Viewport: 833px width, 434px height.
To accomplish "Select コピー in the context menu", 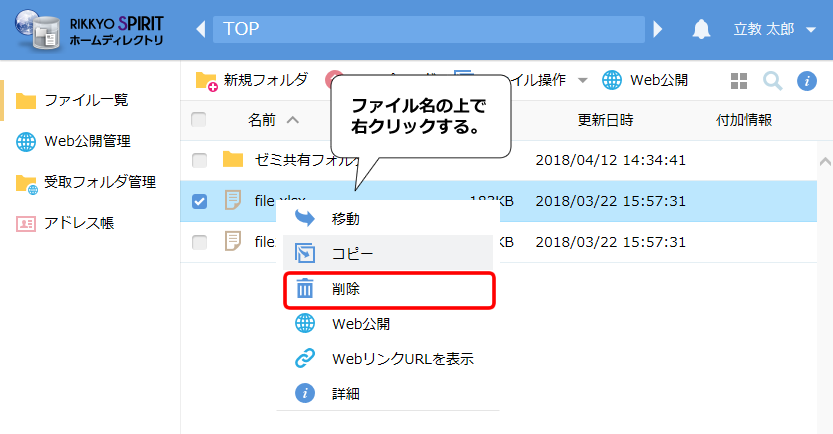I will point(388,253).
